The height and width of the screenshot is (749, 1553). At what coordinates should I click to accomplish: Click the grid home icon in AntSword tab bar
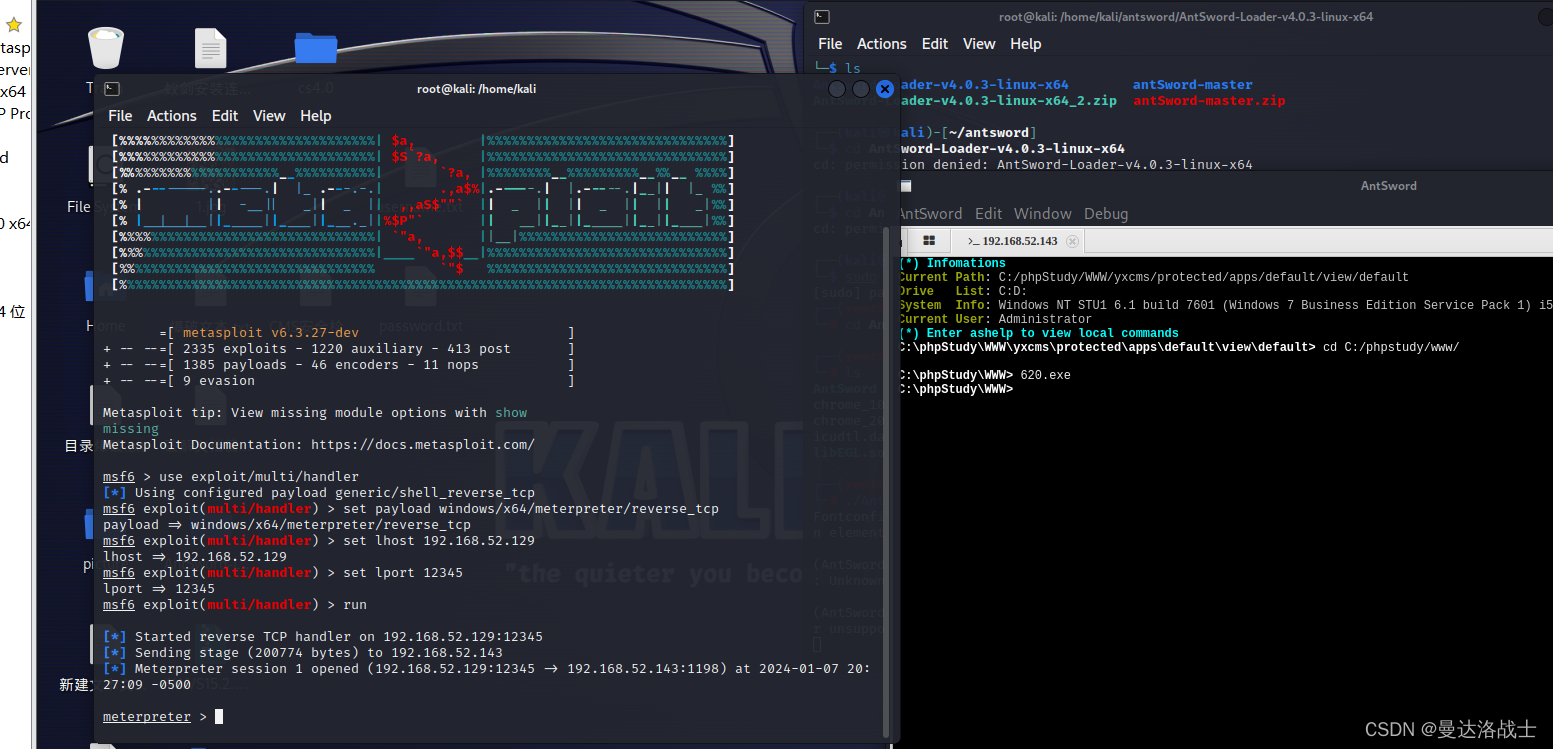click(929, 241)
